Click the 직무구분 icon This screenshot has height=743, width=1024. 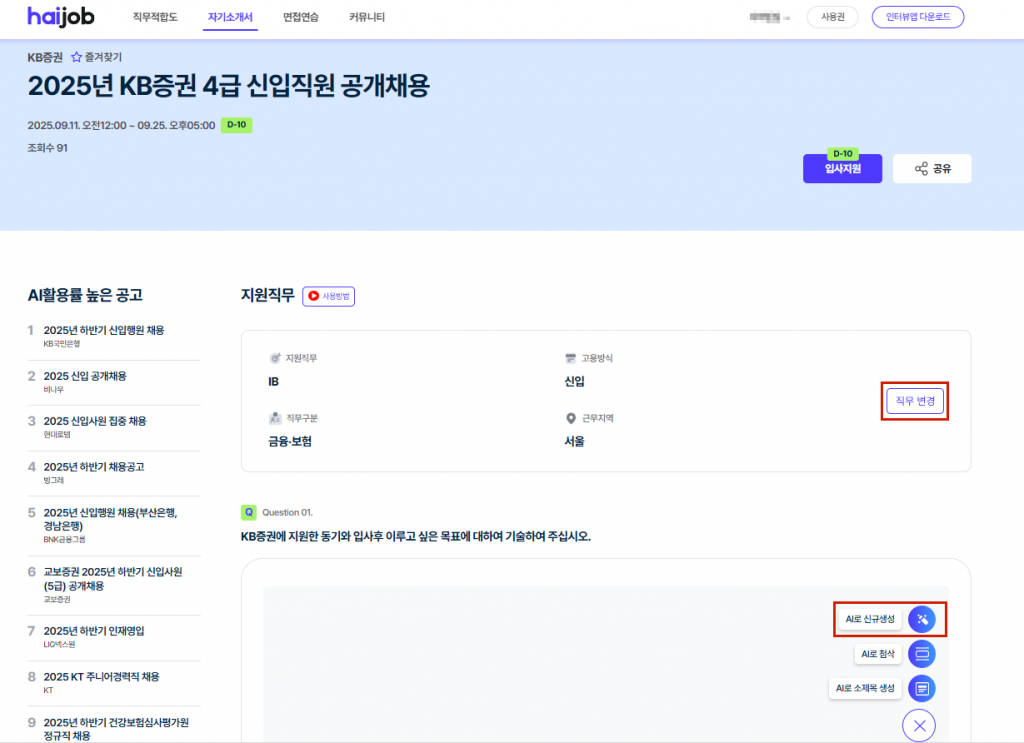275,418
